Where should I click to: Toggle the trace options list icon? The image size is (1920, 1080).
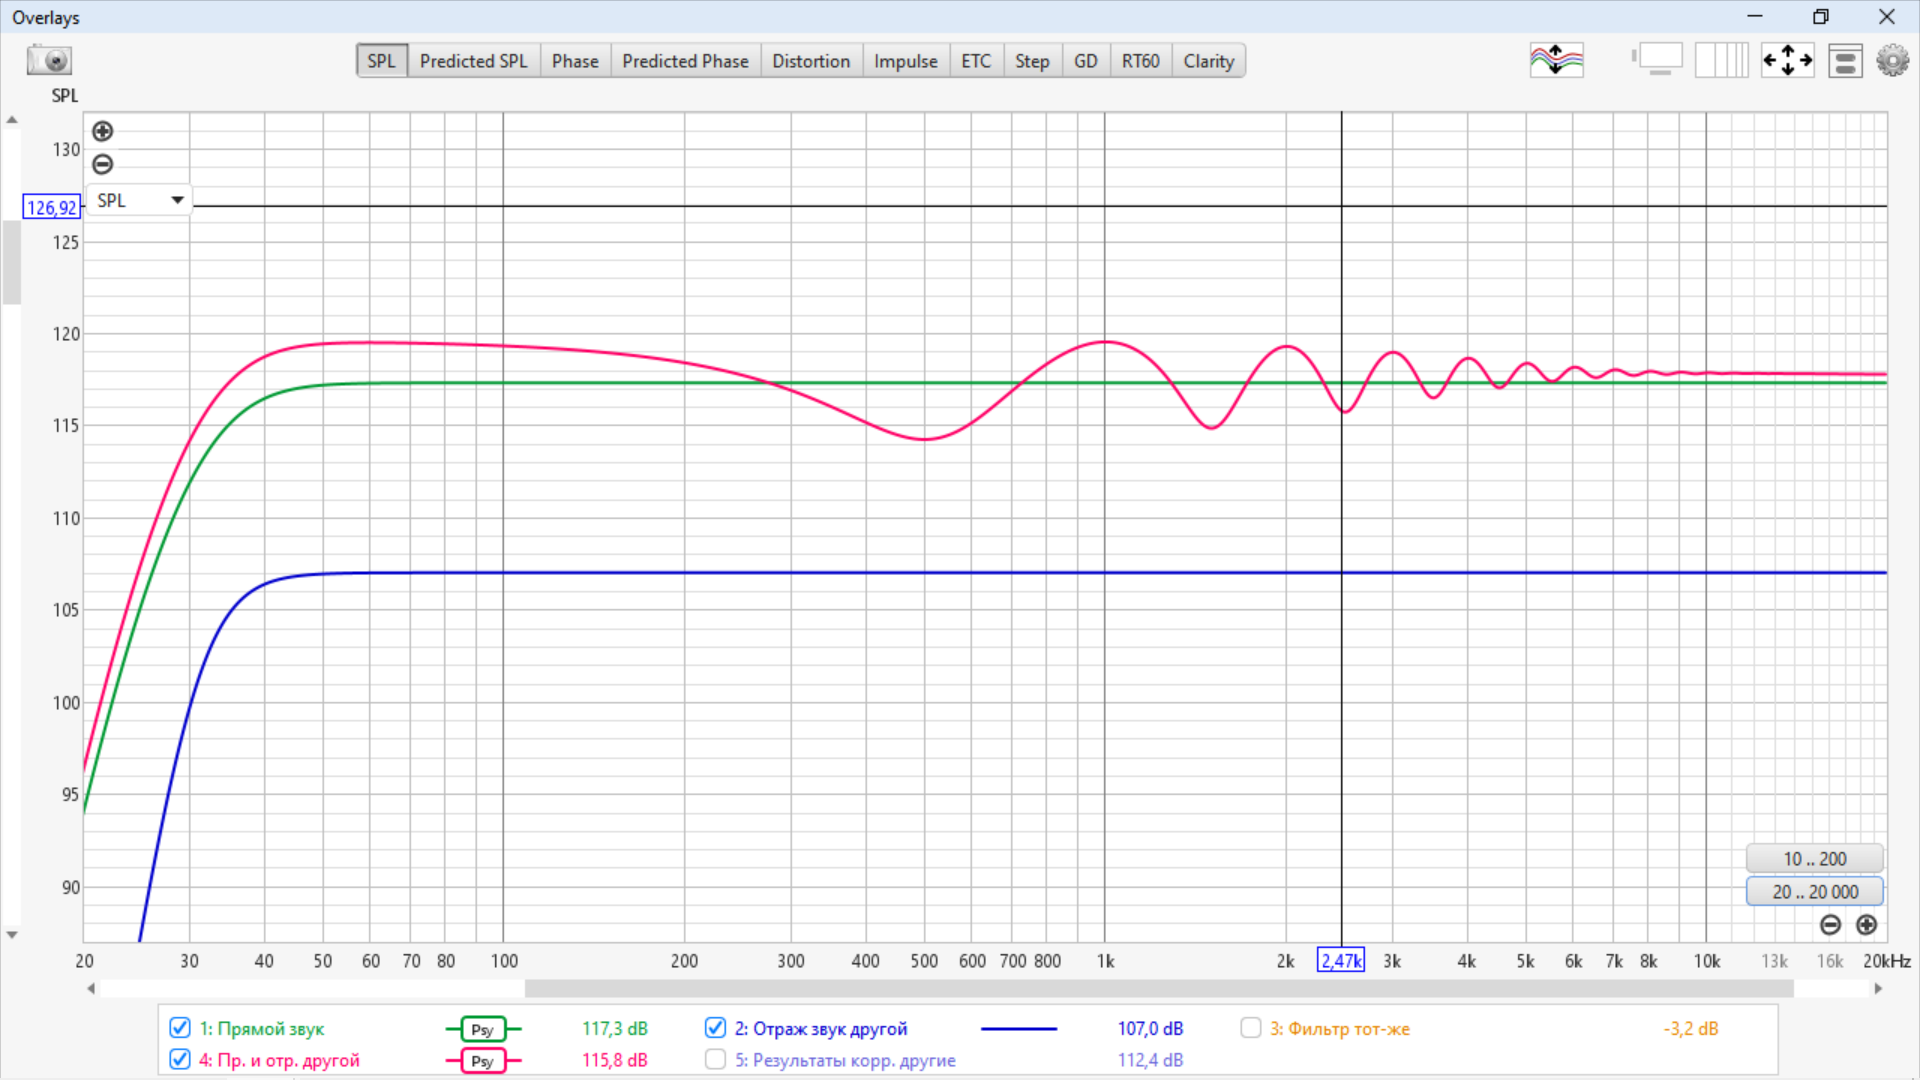click(x=1844, y=60)
